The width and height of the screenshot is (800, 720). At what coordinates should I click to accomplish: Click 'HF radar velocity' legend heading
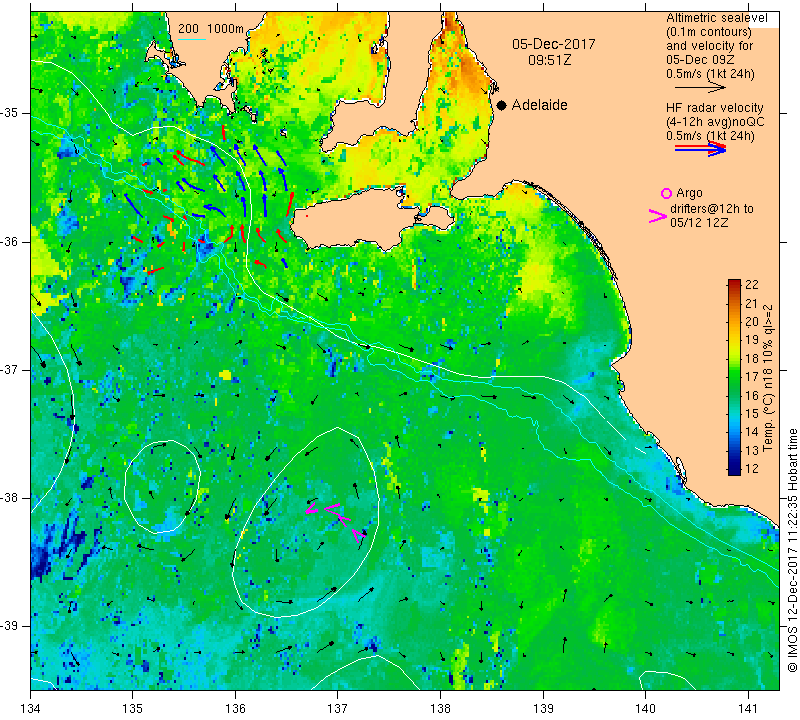click(714, 108)
